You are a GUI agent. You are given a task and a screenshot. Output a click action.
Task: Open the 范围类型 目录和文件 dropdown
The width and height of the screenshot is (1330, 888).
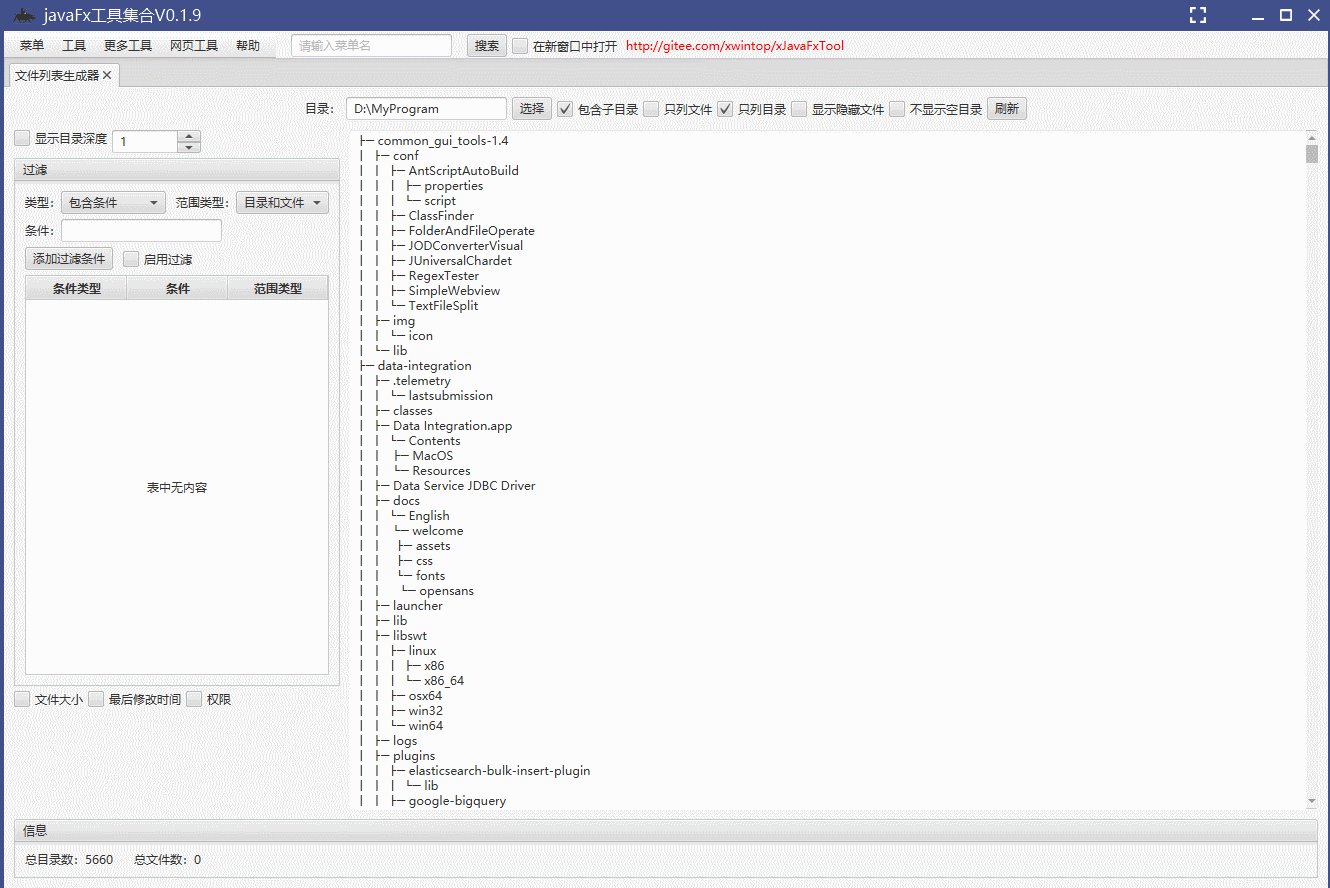(x=282, y=203)
